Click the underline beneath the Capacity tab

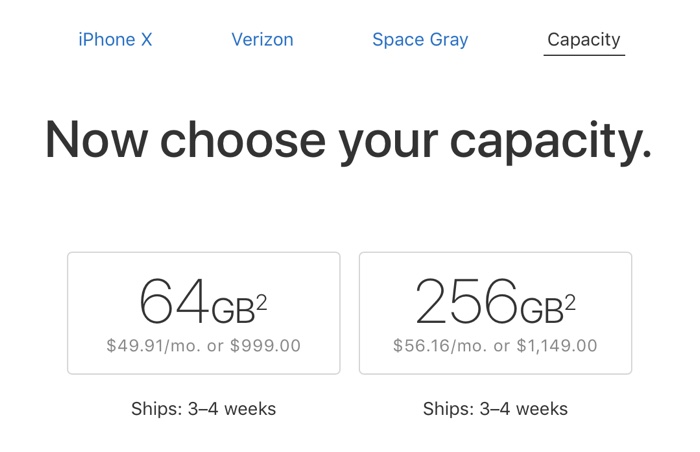pos(584,55)
